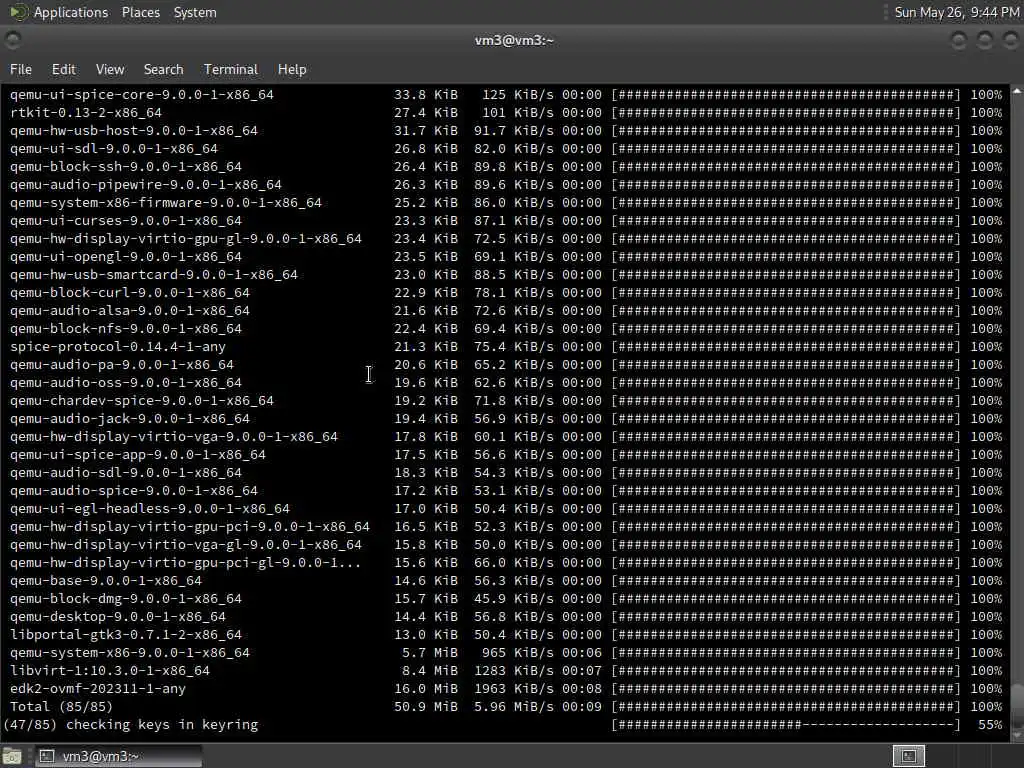Select qemu-block-curl-9.0.0-1-x86_64 text
The image size is (1024, 768).
pyautogui.click(x=130, y=293)
